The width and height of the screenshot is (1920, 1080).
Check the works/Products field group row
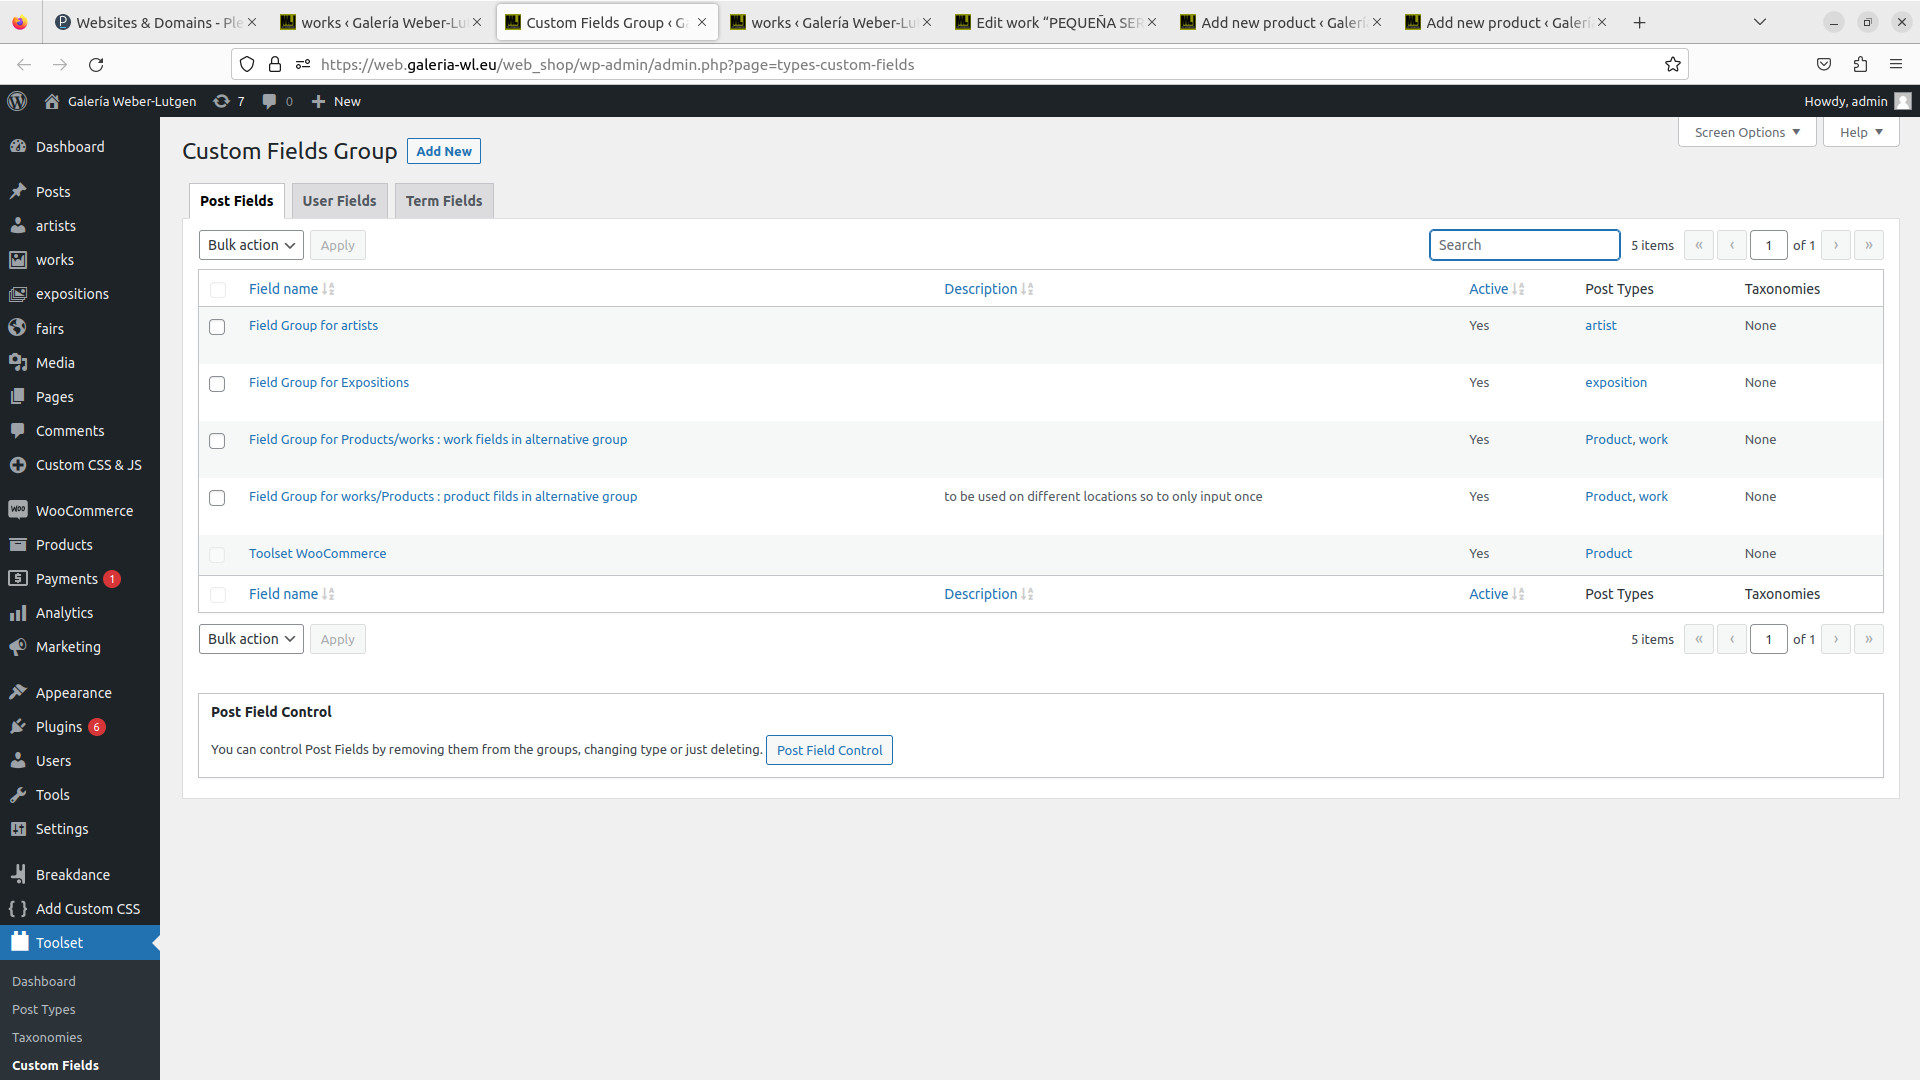217,498
